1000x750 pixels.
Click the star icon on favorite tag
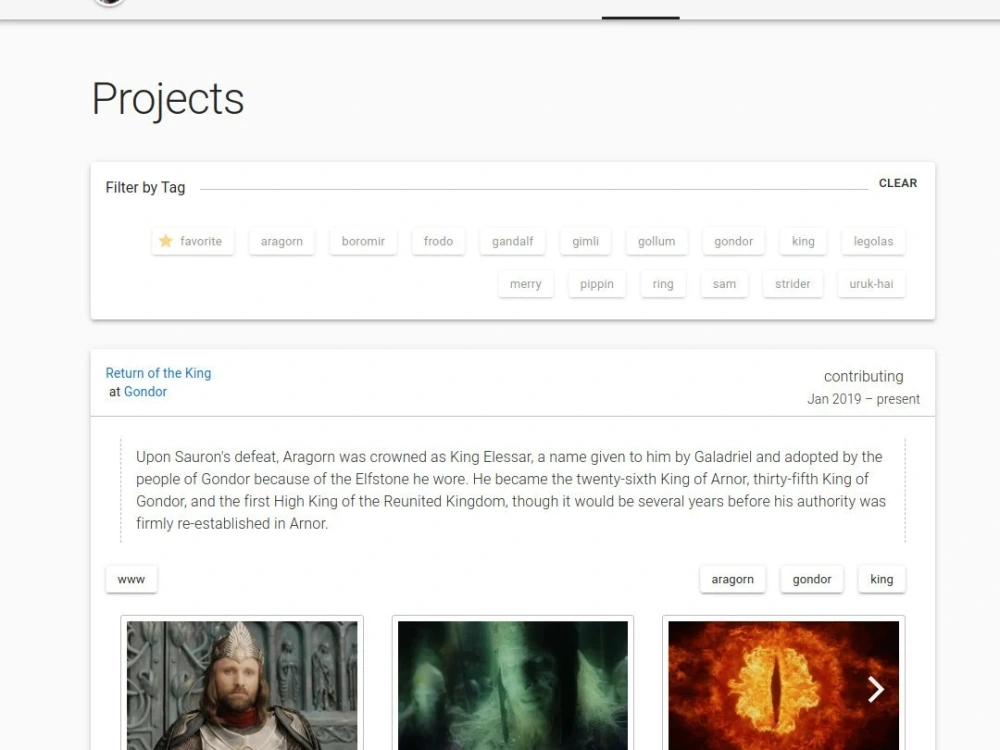tap(166, 240)
